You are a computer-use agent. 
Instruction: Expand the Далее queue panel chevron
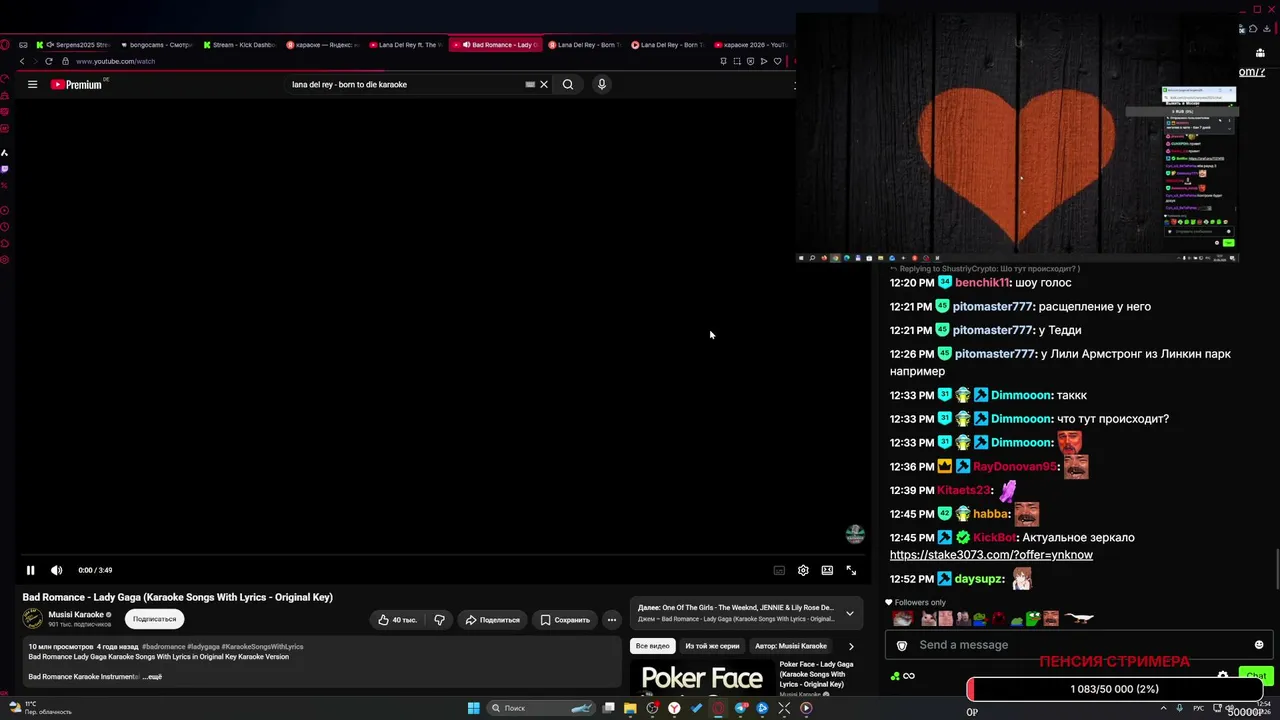pyautogui.click(x=850, y=613)
